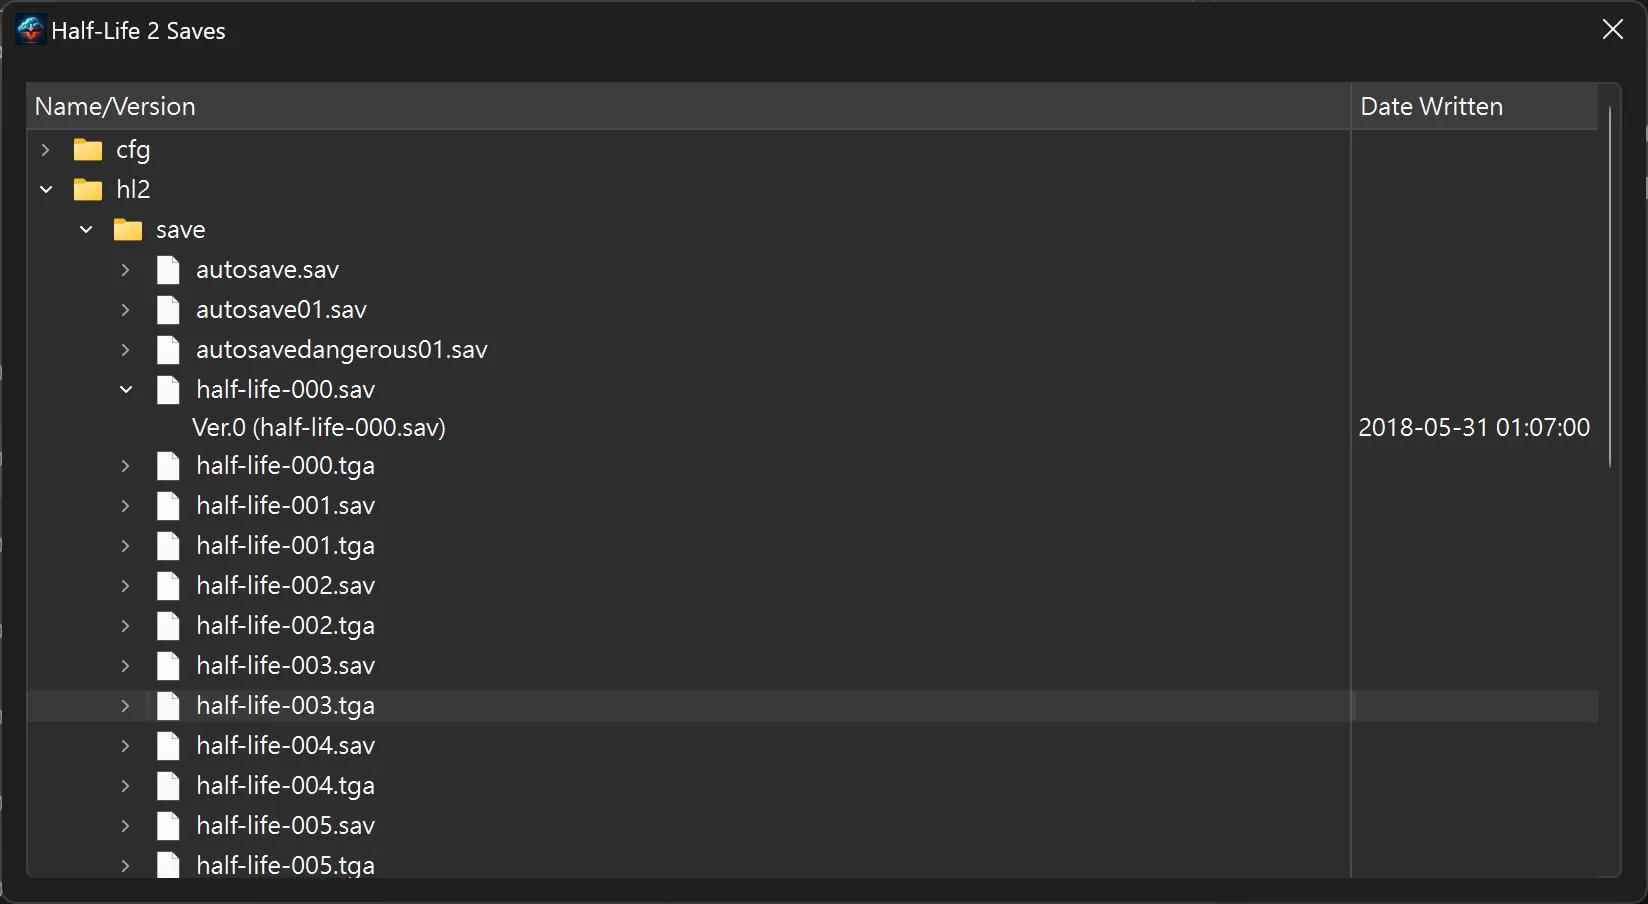Viewport: 1648px width, 904px height.
Task: Click the Name/Version column header
Action: click(x=114, y=106)
